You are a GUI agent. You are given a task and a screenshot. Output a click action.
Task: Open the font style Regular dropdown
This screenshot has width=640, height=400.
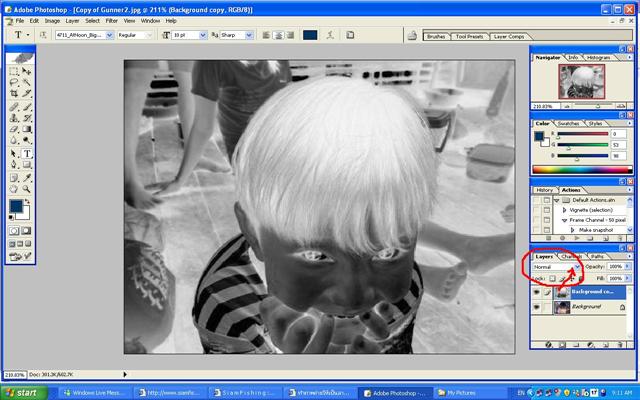coord(149,35)
